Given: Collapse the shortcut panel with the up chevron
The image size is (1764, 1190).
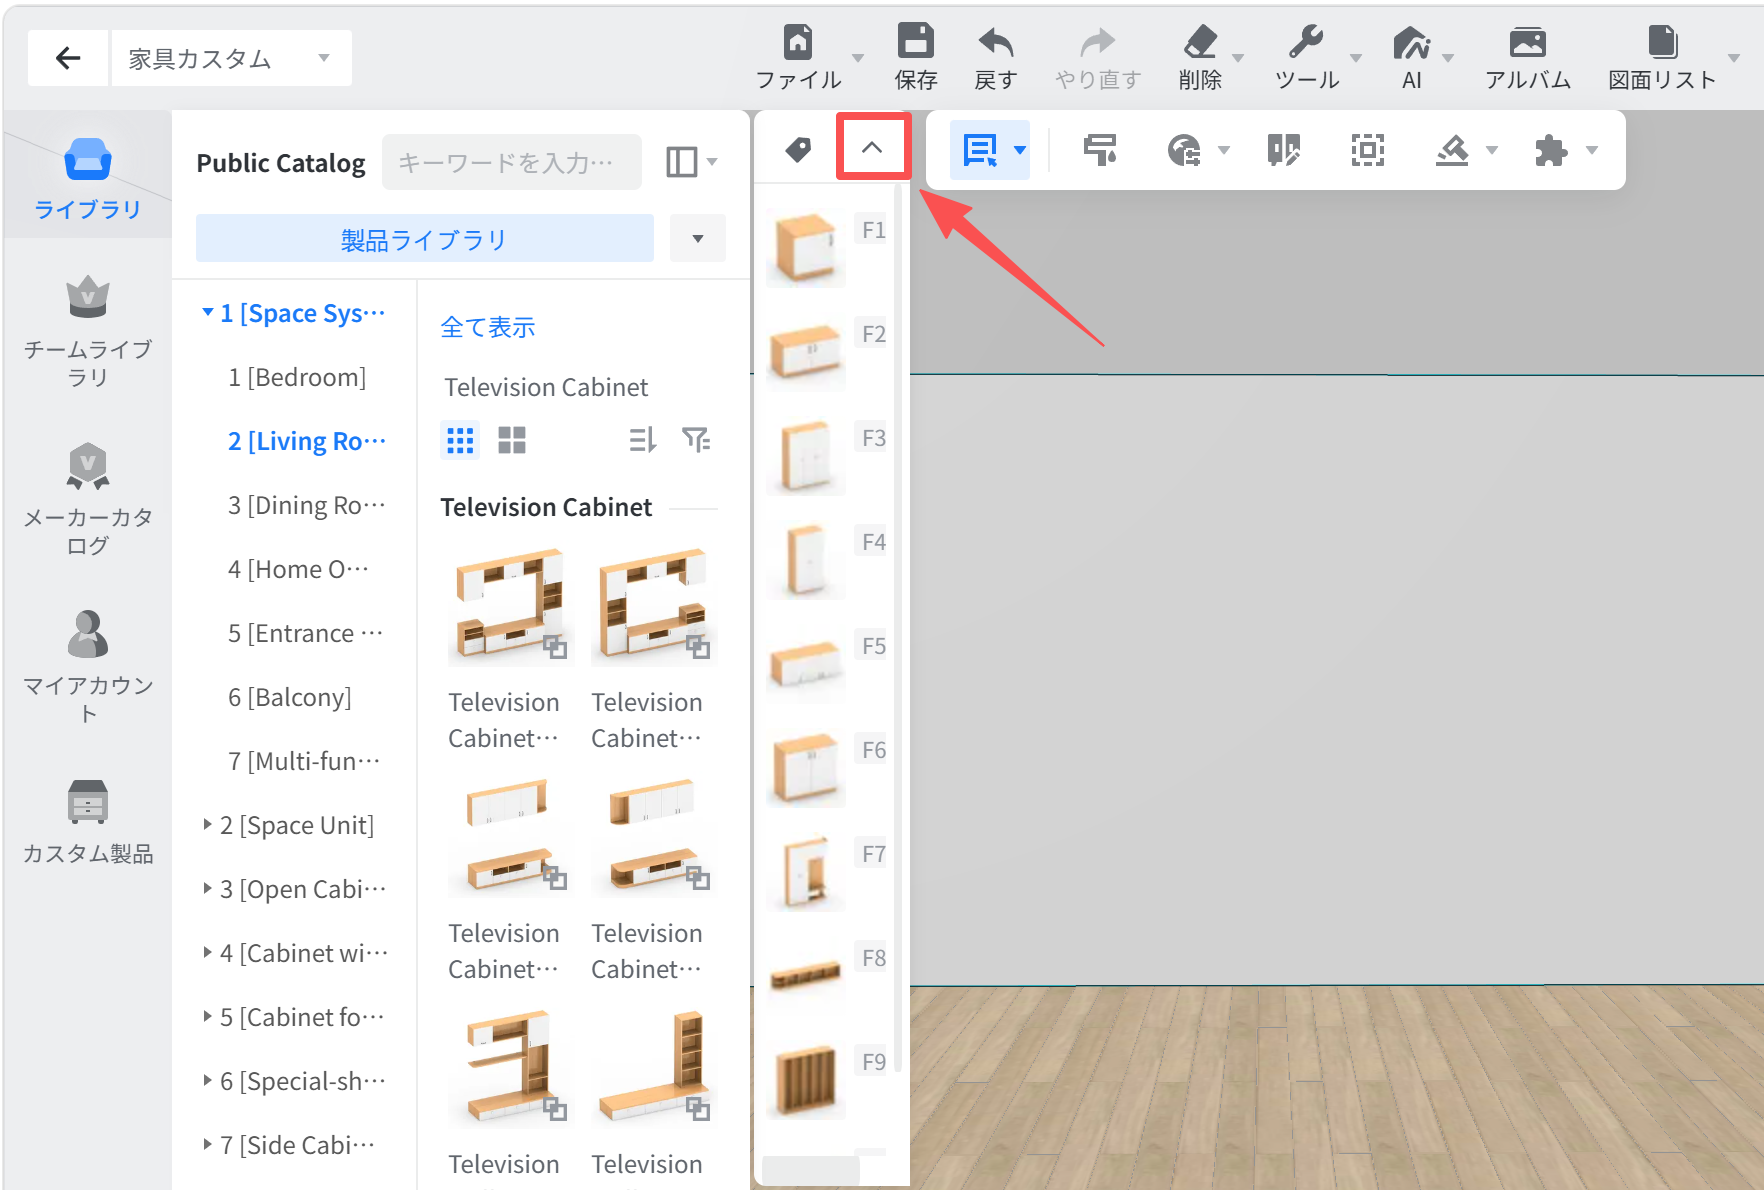Looking at the screenshot, I should pyautogui.click(x=872, y=148).
